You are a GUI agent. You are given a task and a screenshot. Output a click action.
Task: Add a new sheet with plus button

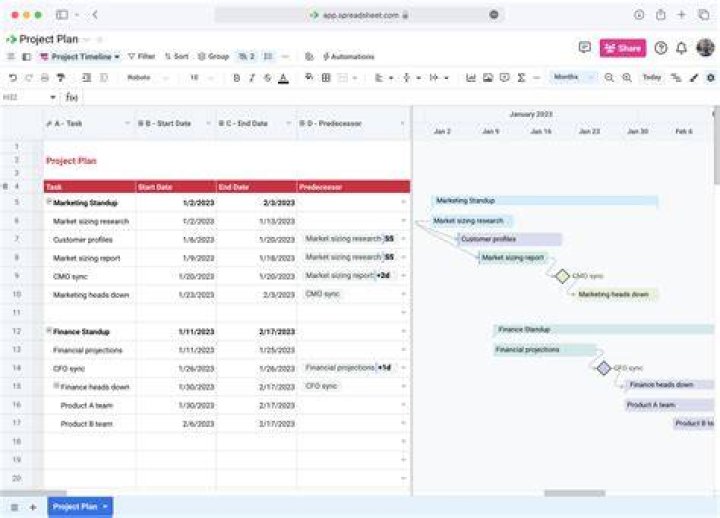point(33,507)
